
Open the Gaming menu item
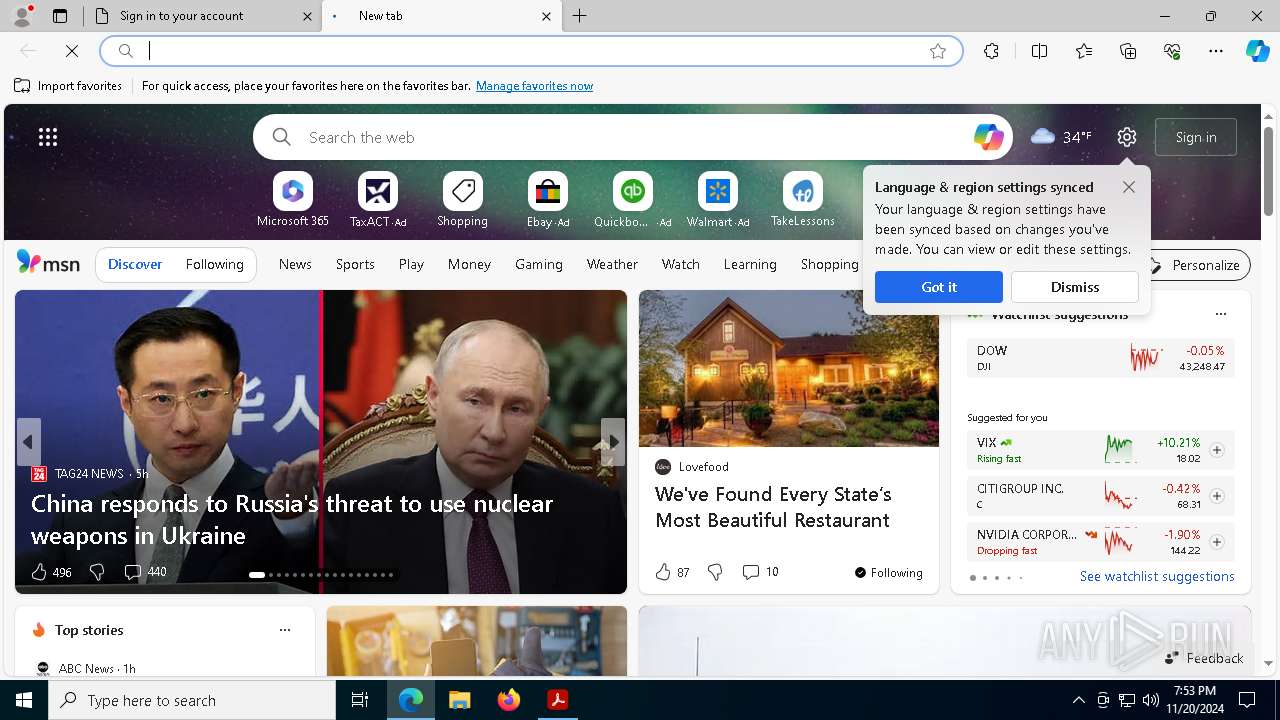[538, 264]
